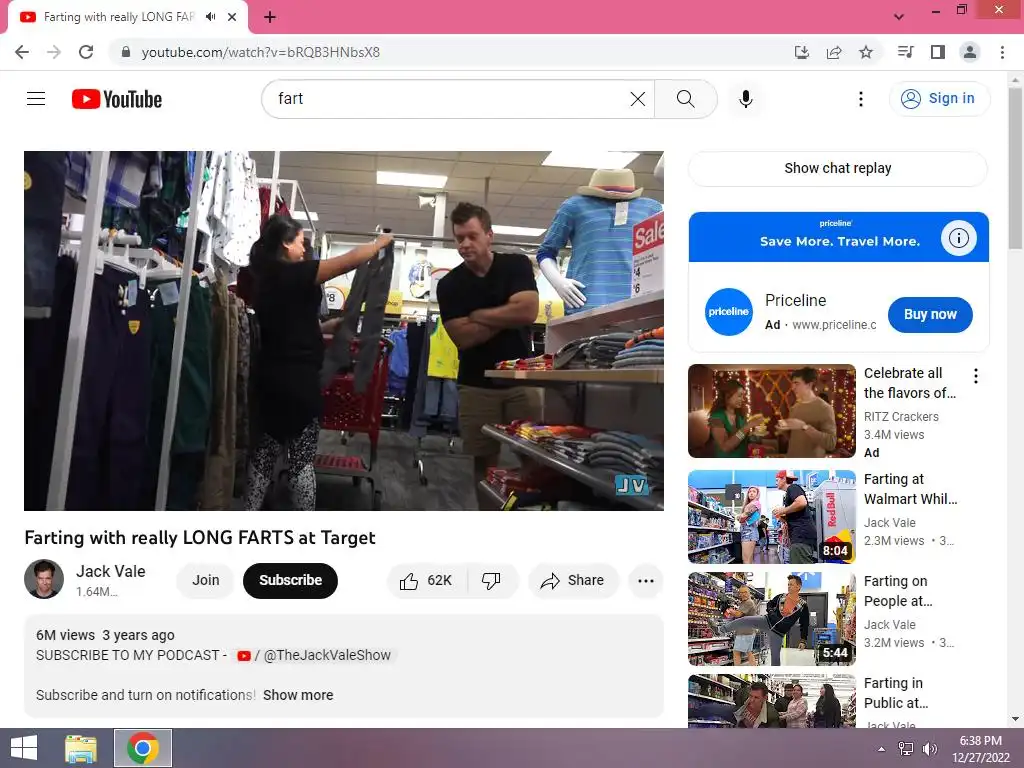1024x768 pixels.
Task: Expand description with Show more
Action: (x=298, y=695)
